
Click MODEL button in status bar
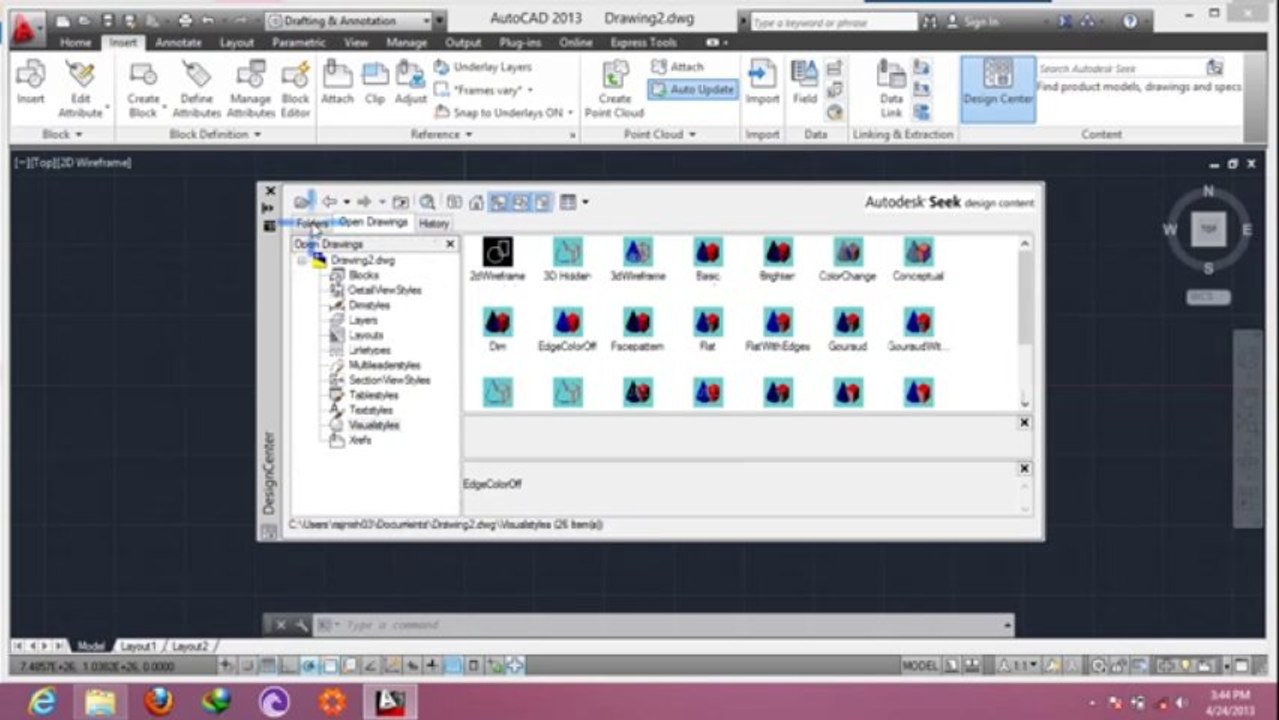tap(920, 665)
